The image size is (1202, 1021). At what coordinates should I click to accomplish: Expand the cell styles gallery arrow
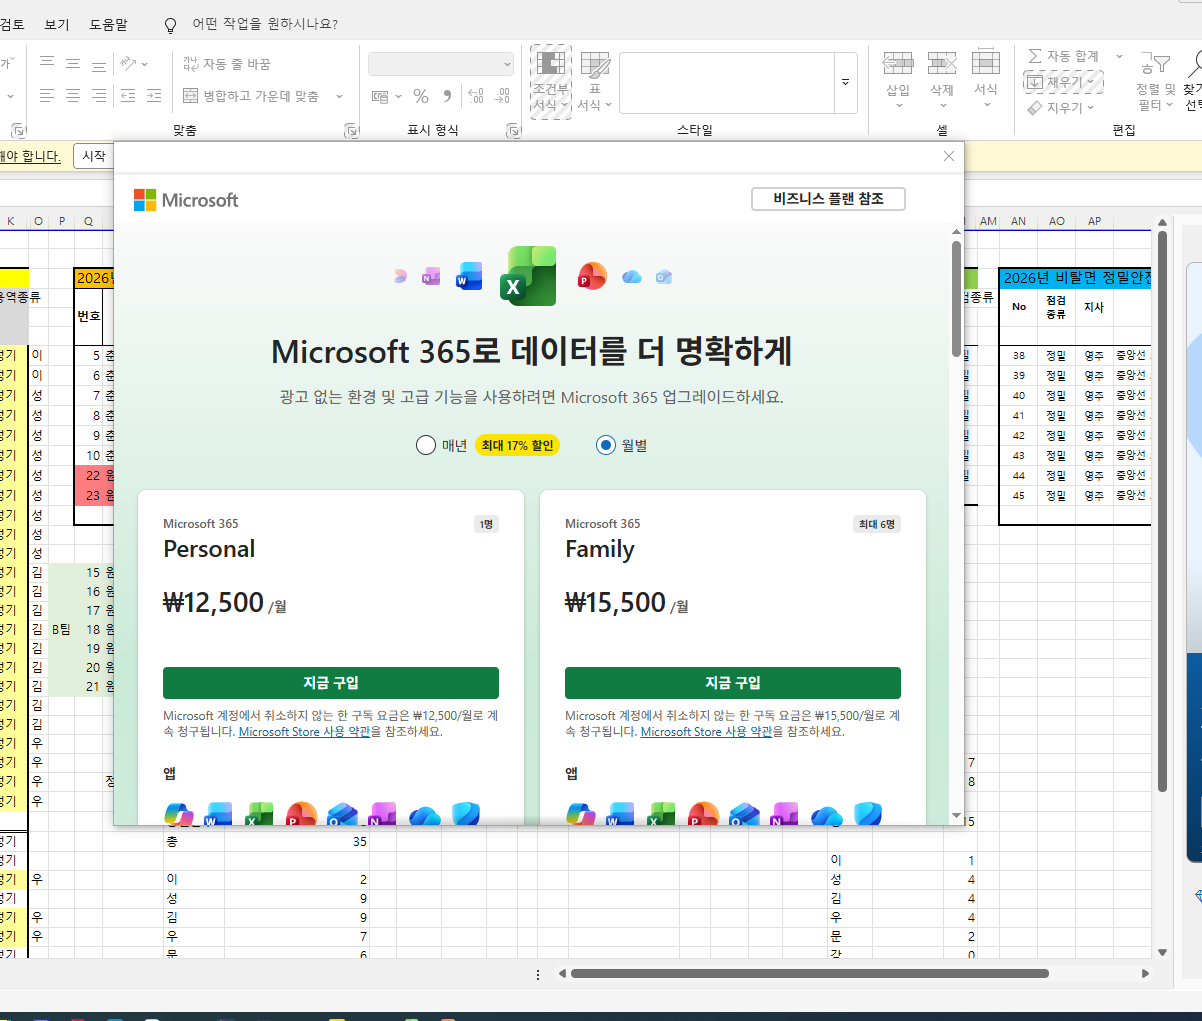pyautogui.click(x=845, y=83)
